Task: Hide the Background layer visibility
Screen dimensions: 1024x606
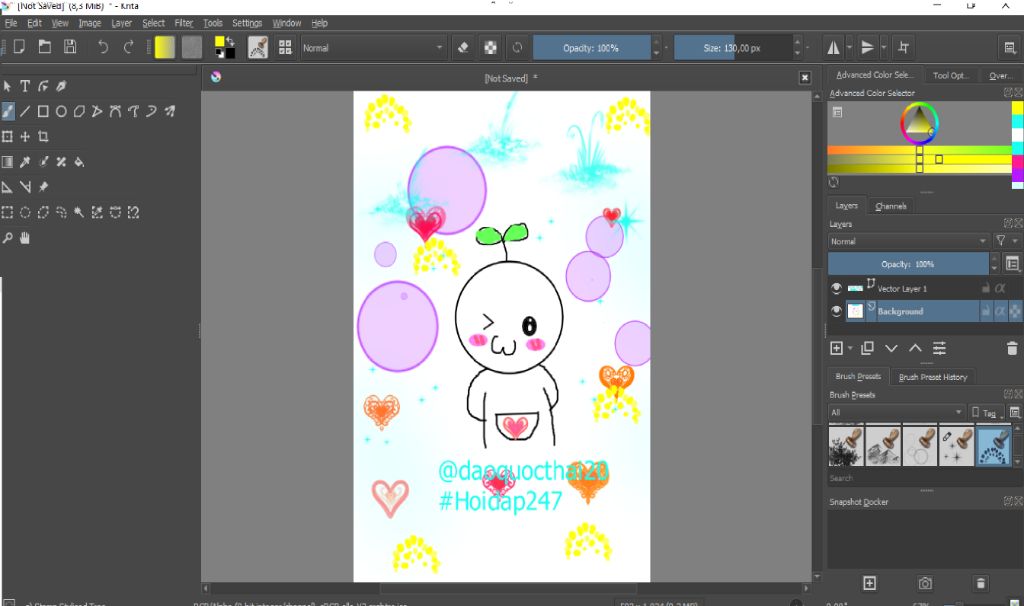Action: click(836, 311)
